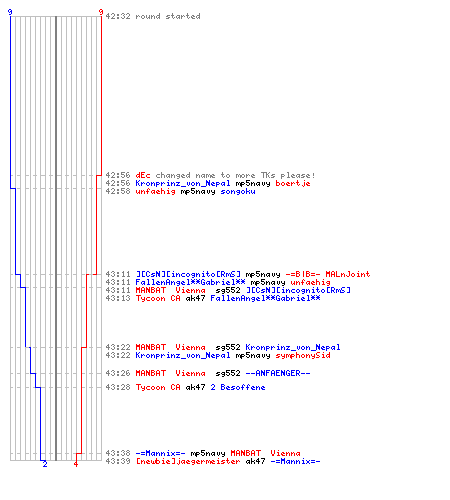Select songoku in the 42:58 entry
The image size is (450, 500).
[238, 191]
